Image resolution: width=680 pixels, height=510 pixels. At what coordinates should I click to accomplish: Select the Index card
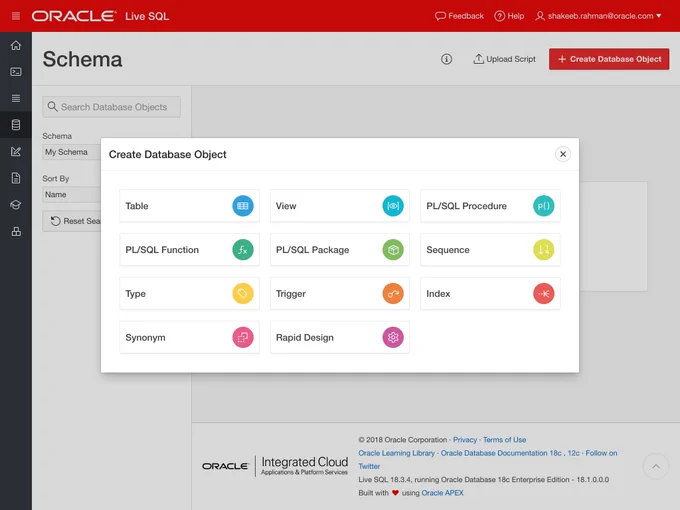(x=490, y=294)
